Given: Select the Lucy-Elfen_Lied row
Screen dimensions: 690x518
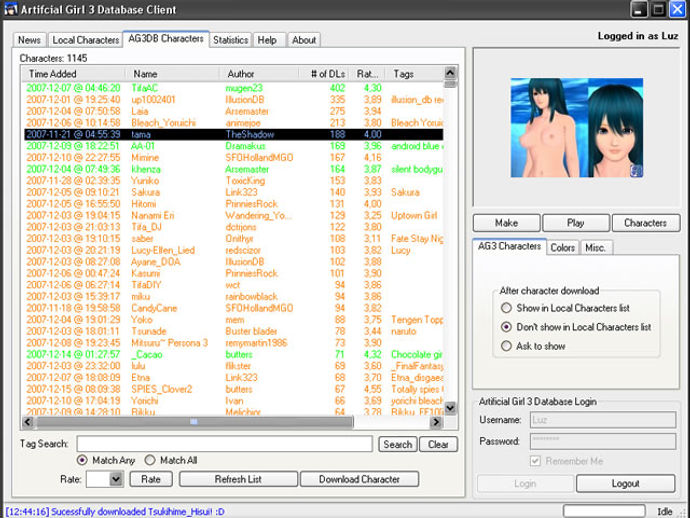Looking at the screenshot, I should (x=233, y=250).
